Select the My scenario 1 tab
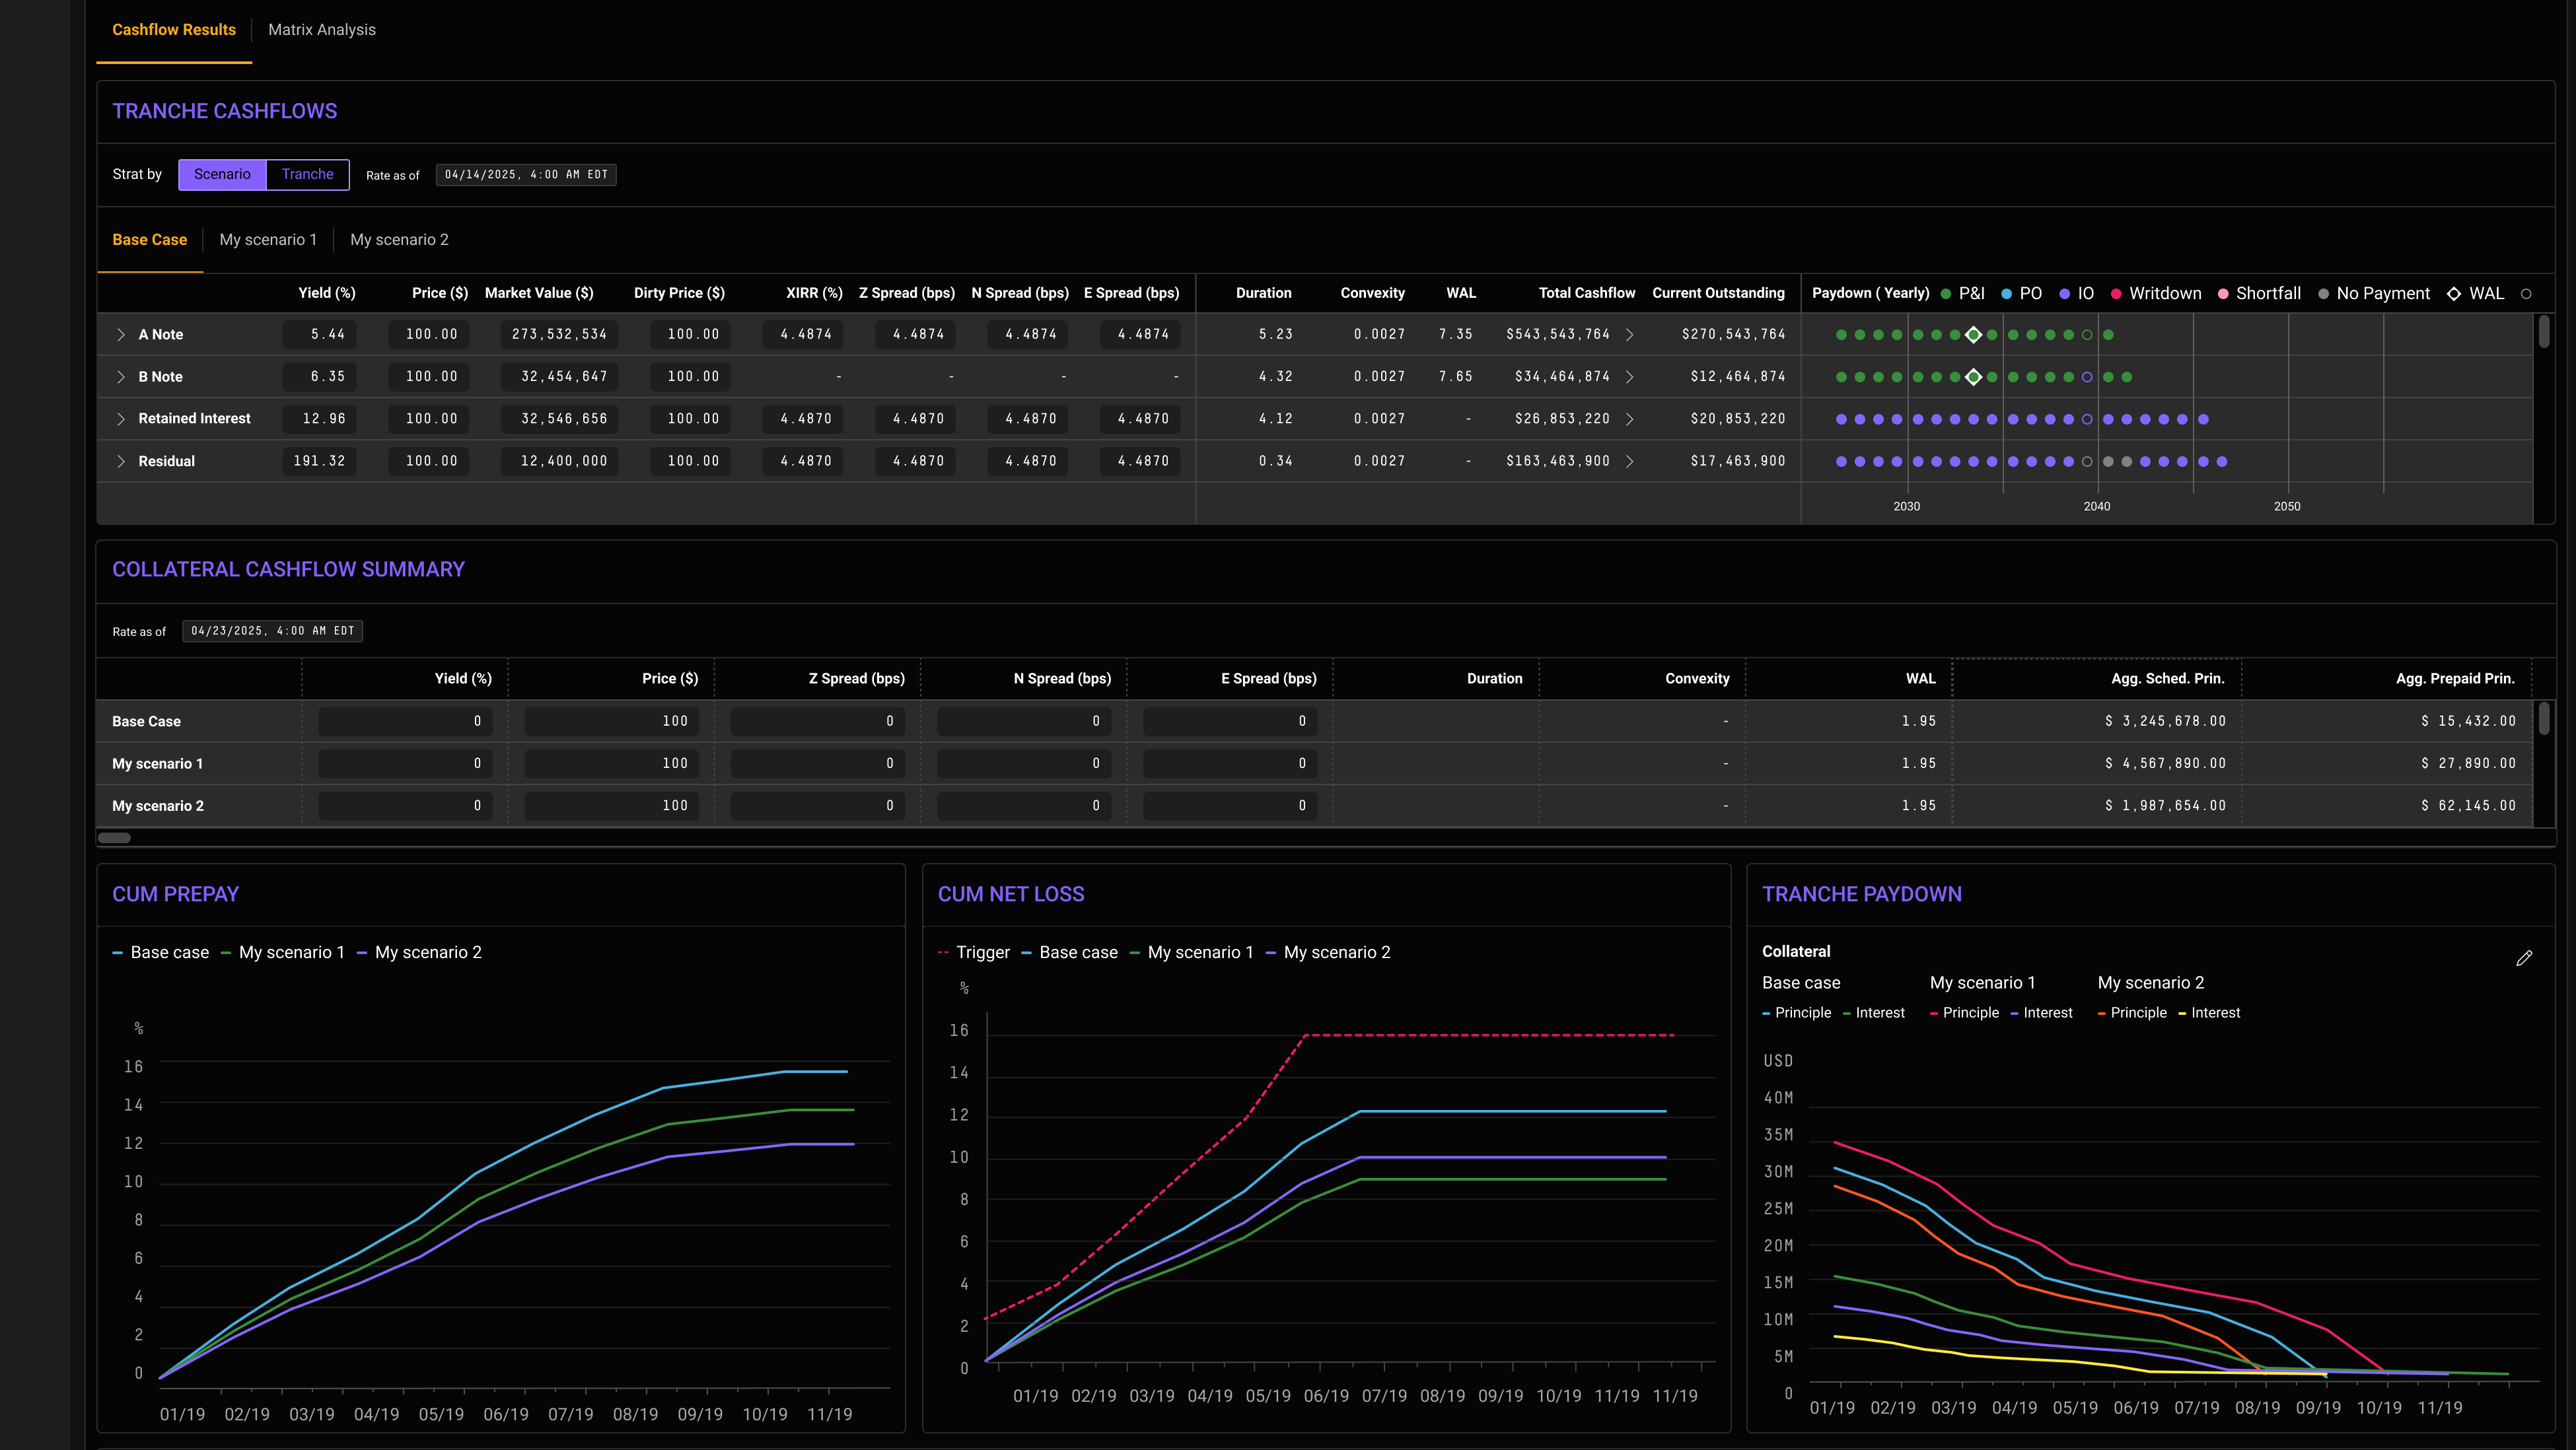The height and width of the screenshot is (1450, 2576). 268,240
